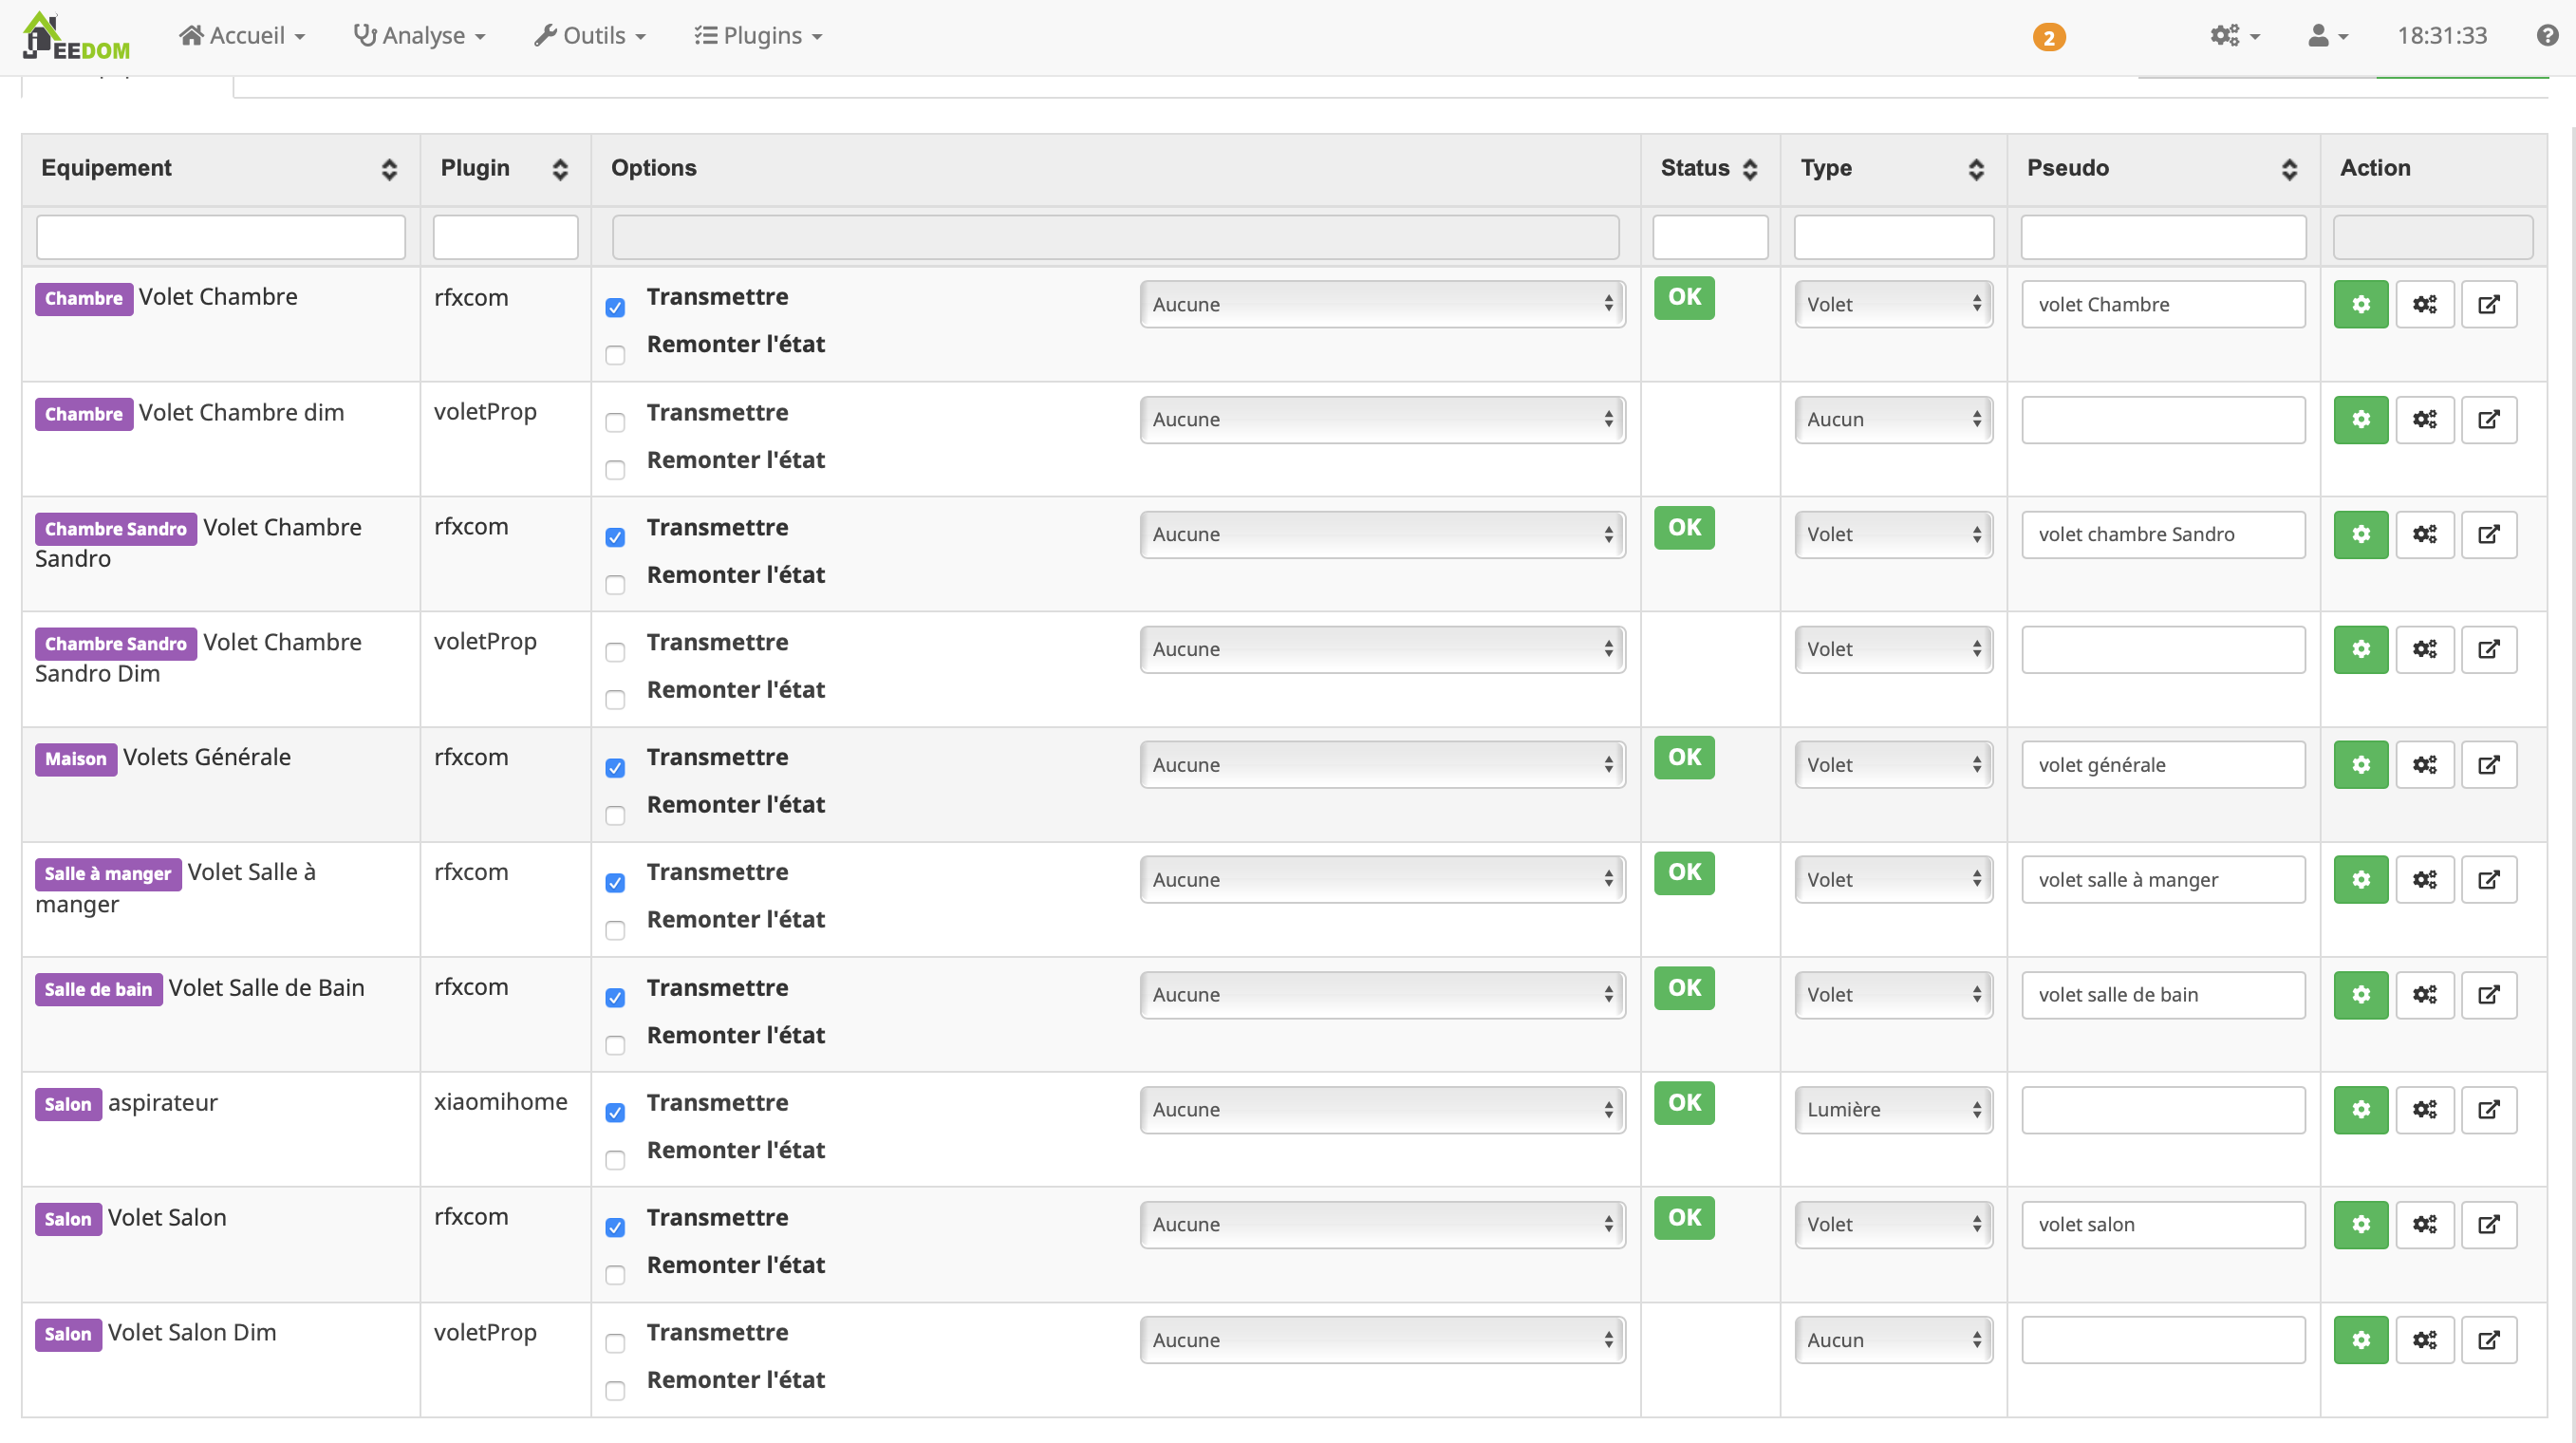Sort table by Type column arrows

1976,169
